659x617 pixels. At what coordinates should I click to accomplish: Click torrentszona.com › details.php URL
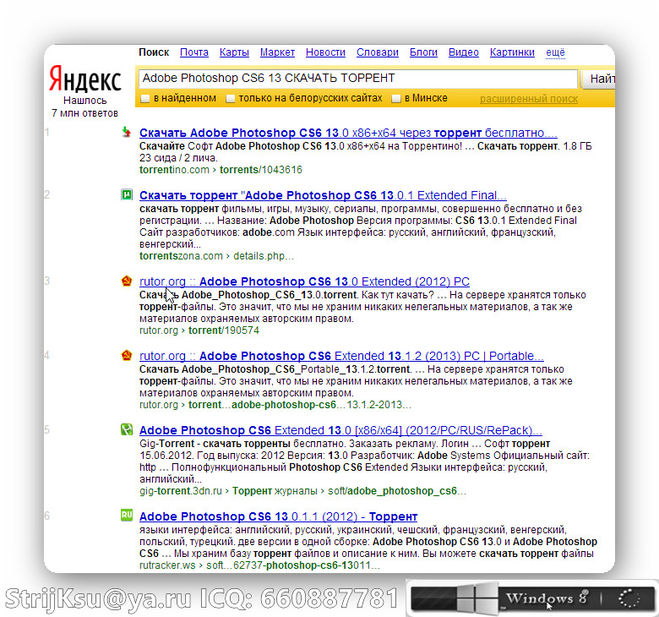216,256
